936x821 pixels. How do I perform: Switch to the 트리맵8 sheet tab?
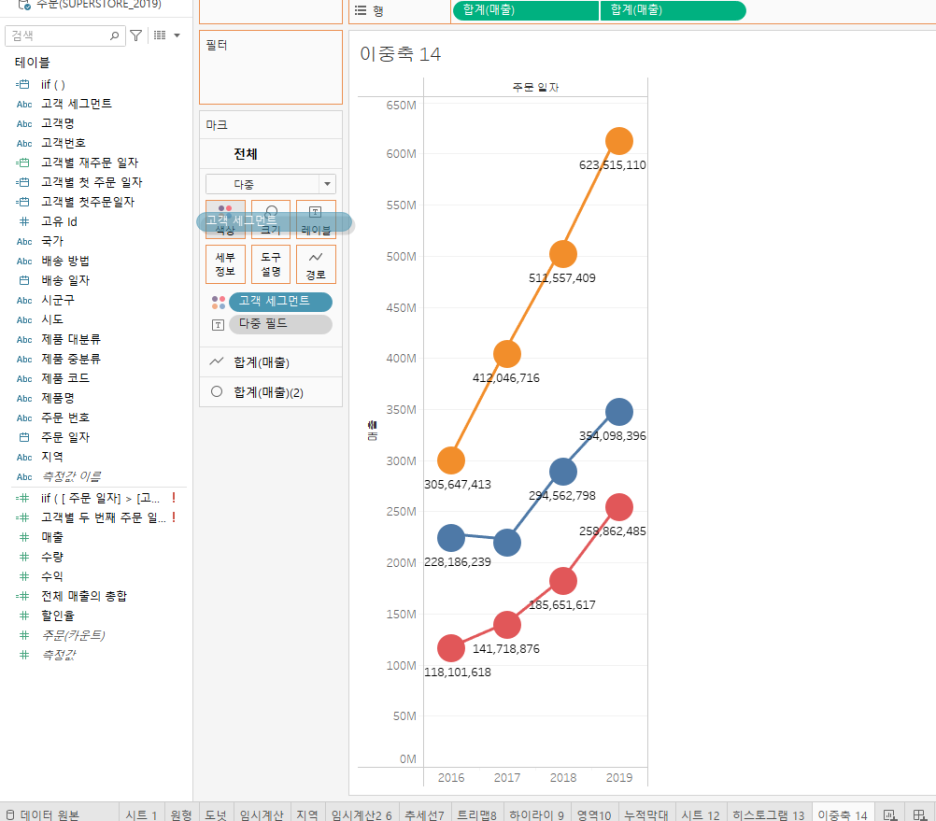pos(476,814)
